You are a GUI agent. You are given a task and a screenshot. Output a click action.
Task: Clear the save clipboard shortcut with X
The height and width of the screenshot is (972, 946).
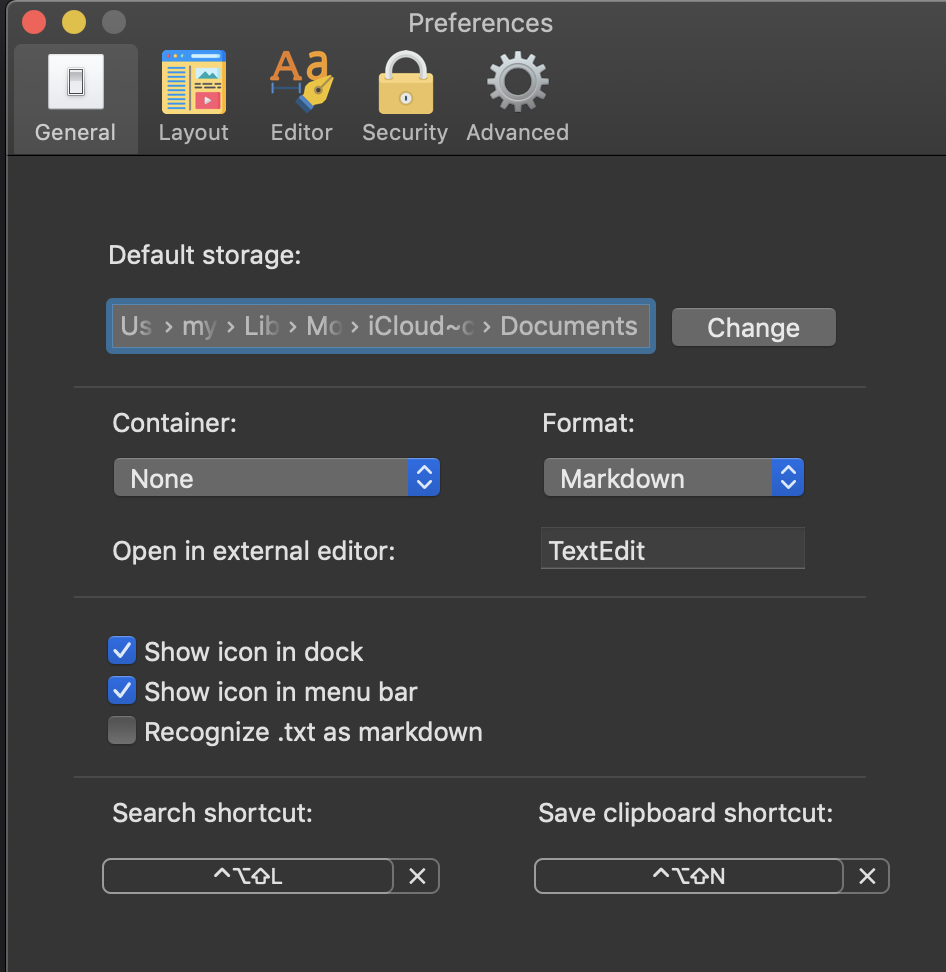click(867, 876)
